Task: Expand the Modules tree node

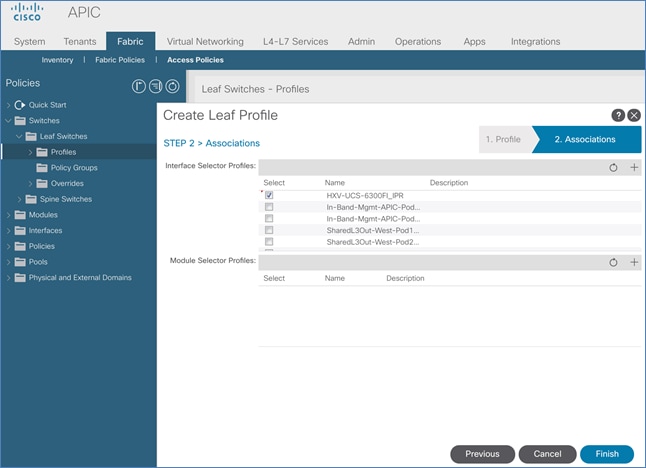Action: point(8,215)
